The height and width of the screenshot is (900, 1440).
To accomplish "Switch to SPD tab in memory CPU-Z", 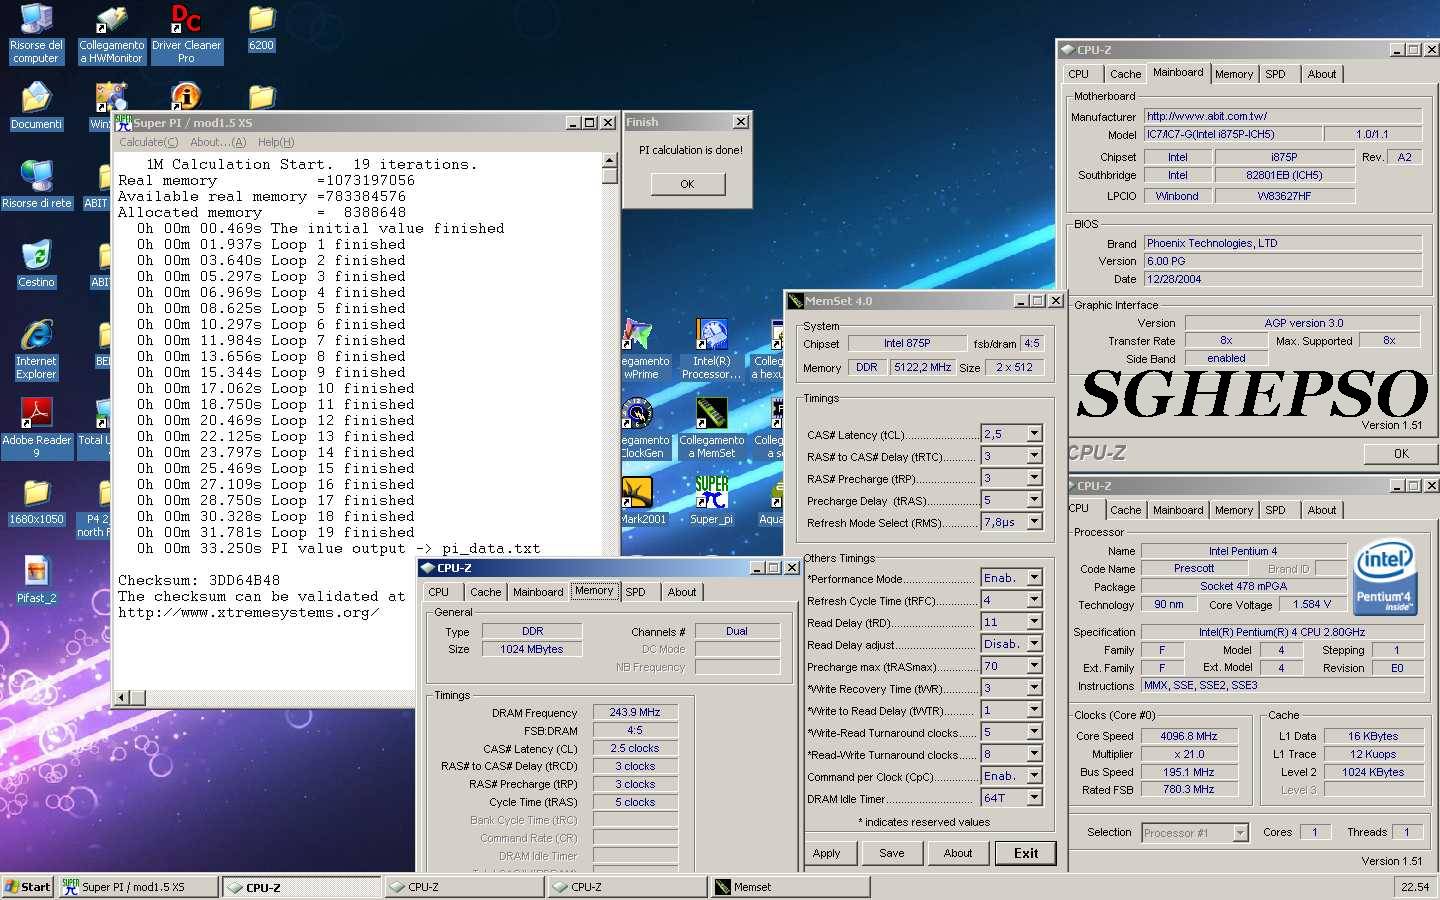I will coord(636,592).
